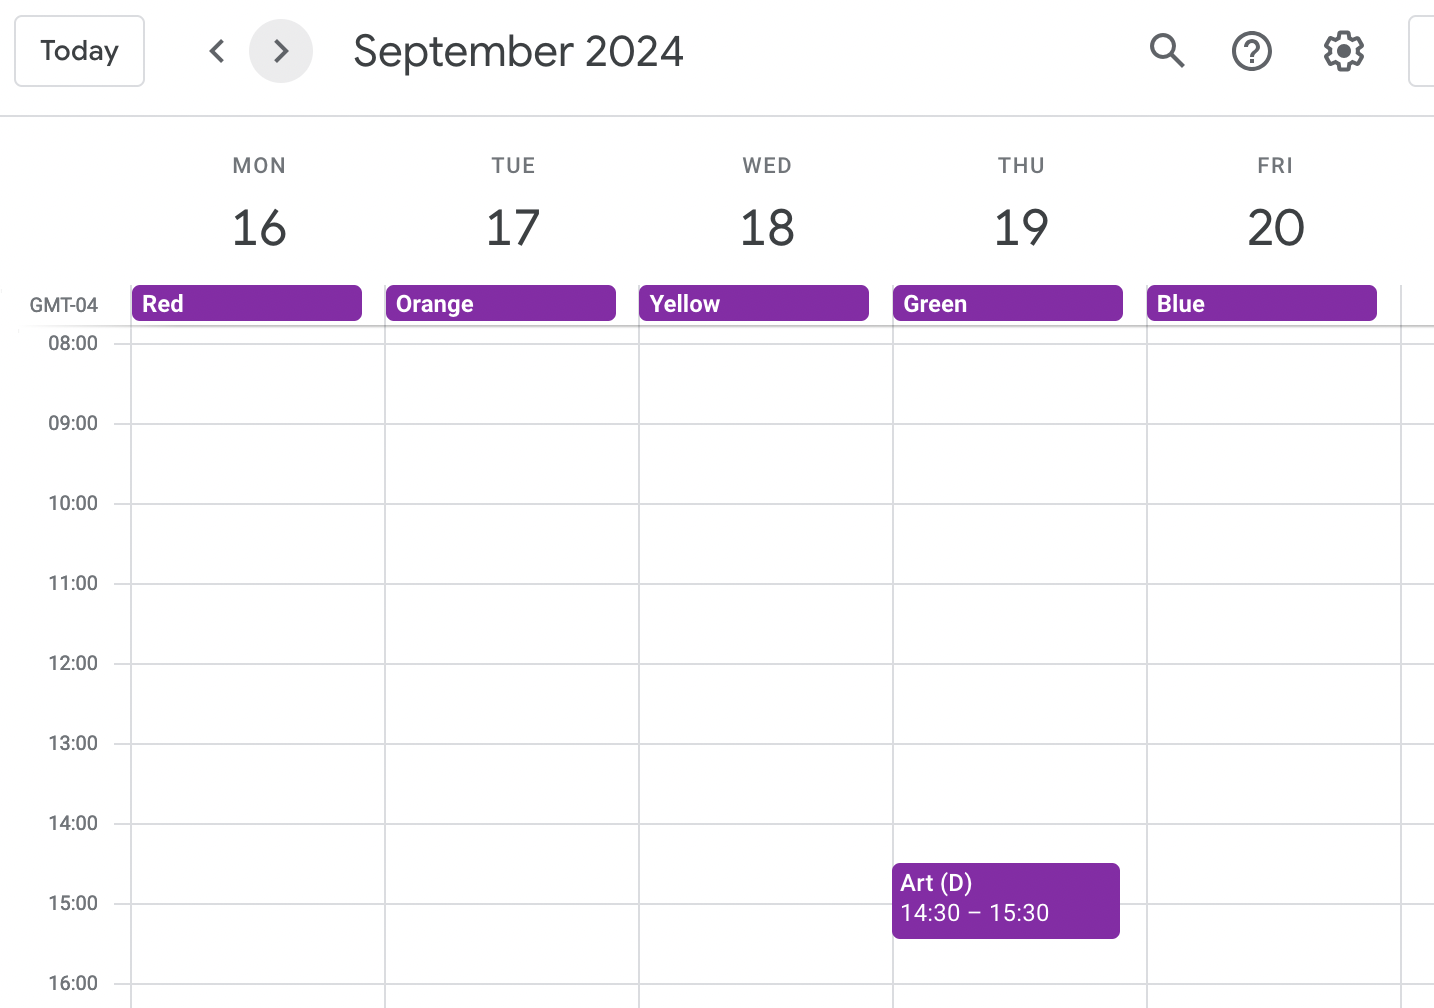Viewport: 1434px width, 1008px height.
Task: Open the Red all-day event
Action: pyautogui.click(x=246, y=303)
